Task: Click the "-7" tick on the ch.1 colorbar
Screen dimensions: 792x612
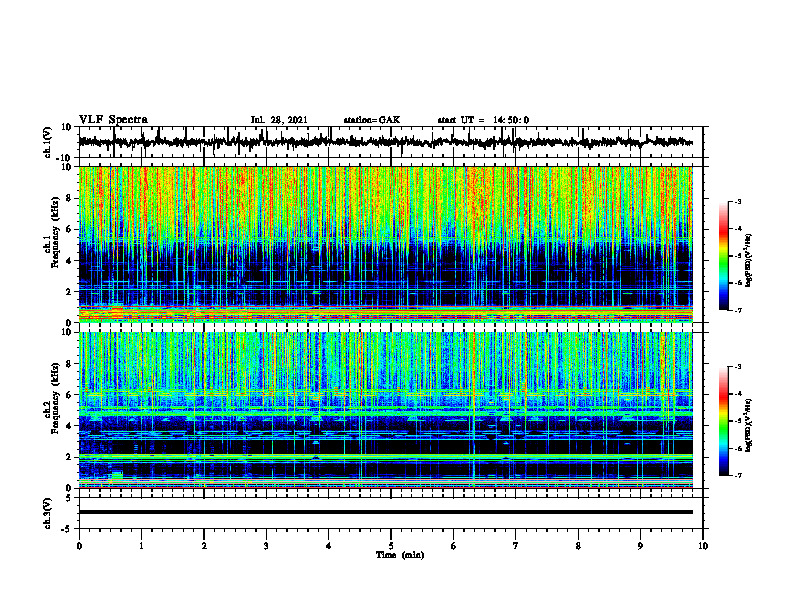Action: coord(738,310)
